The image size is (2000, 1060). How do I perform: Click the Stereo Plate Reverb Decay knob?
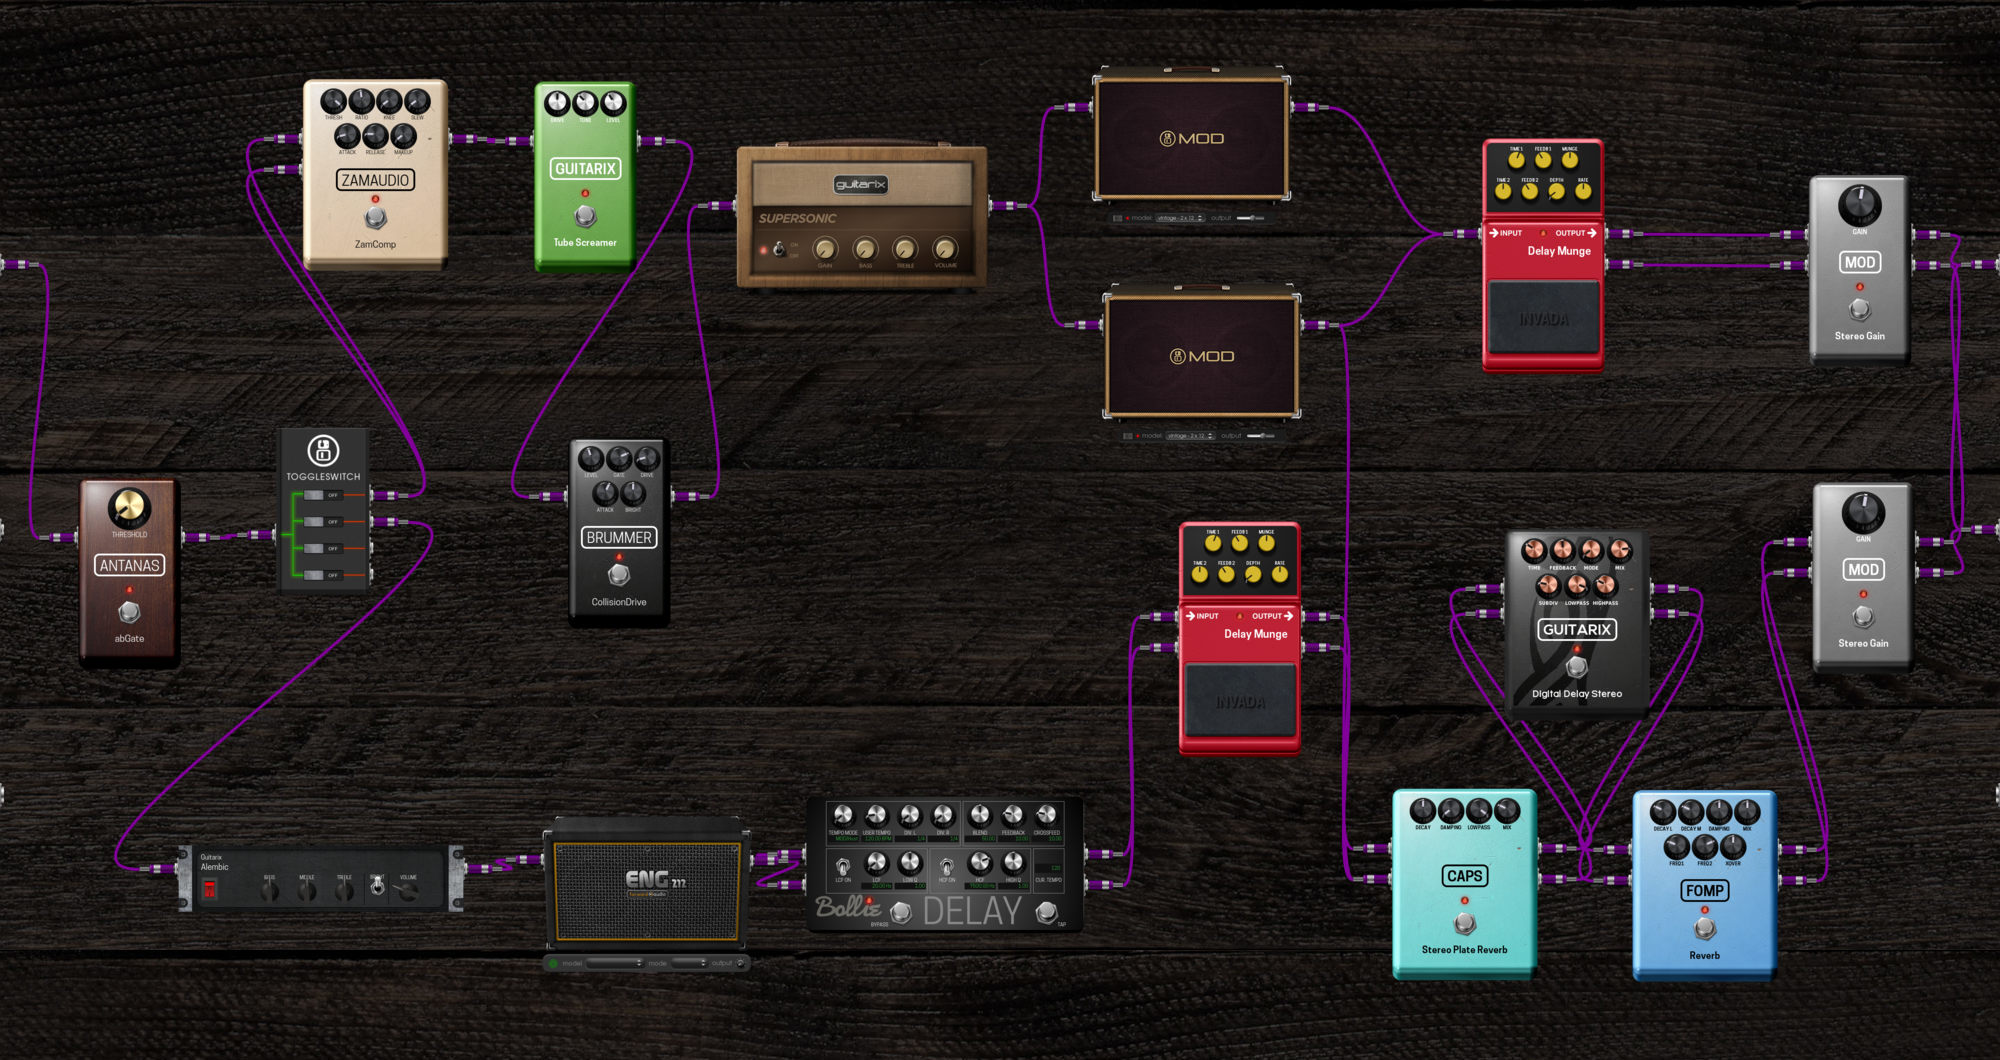tap(1423, 810)
